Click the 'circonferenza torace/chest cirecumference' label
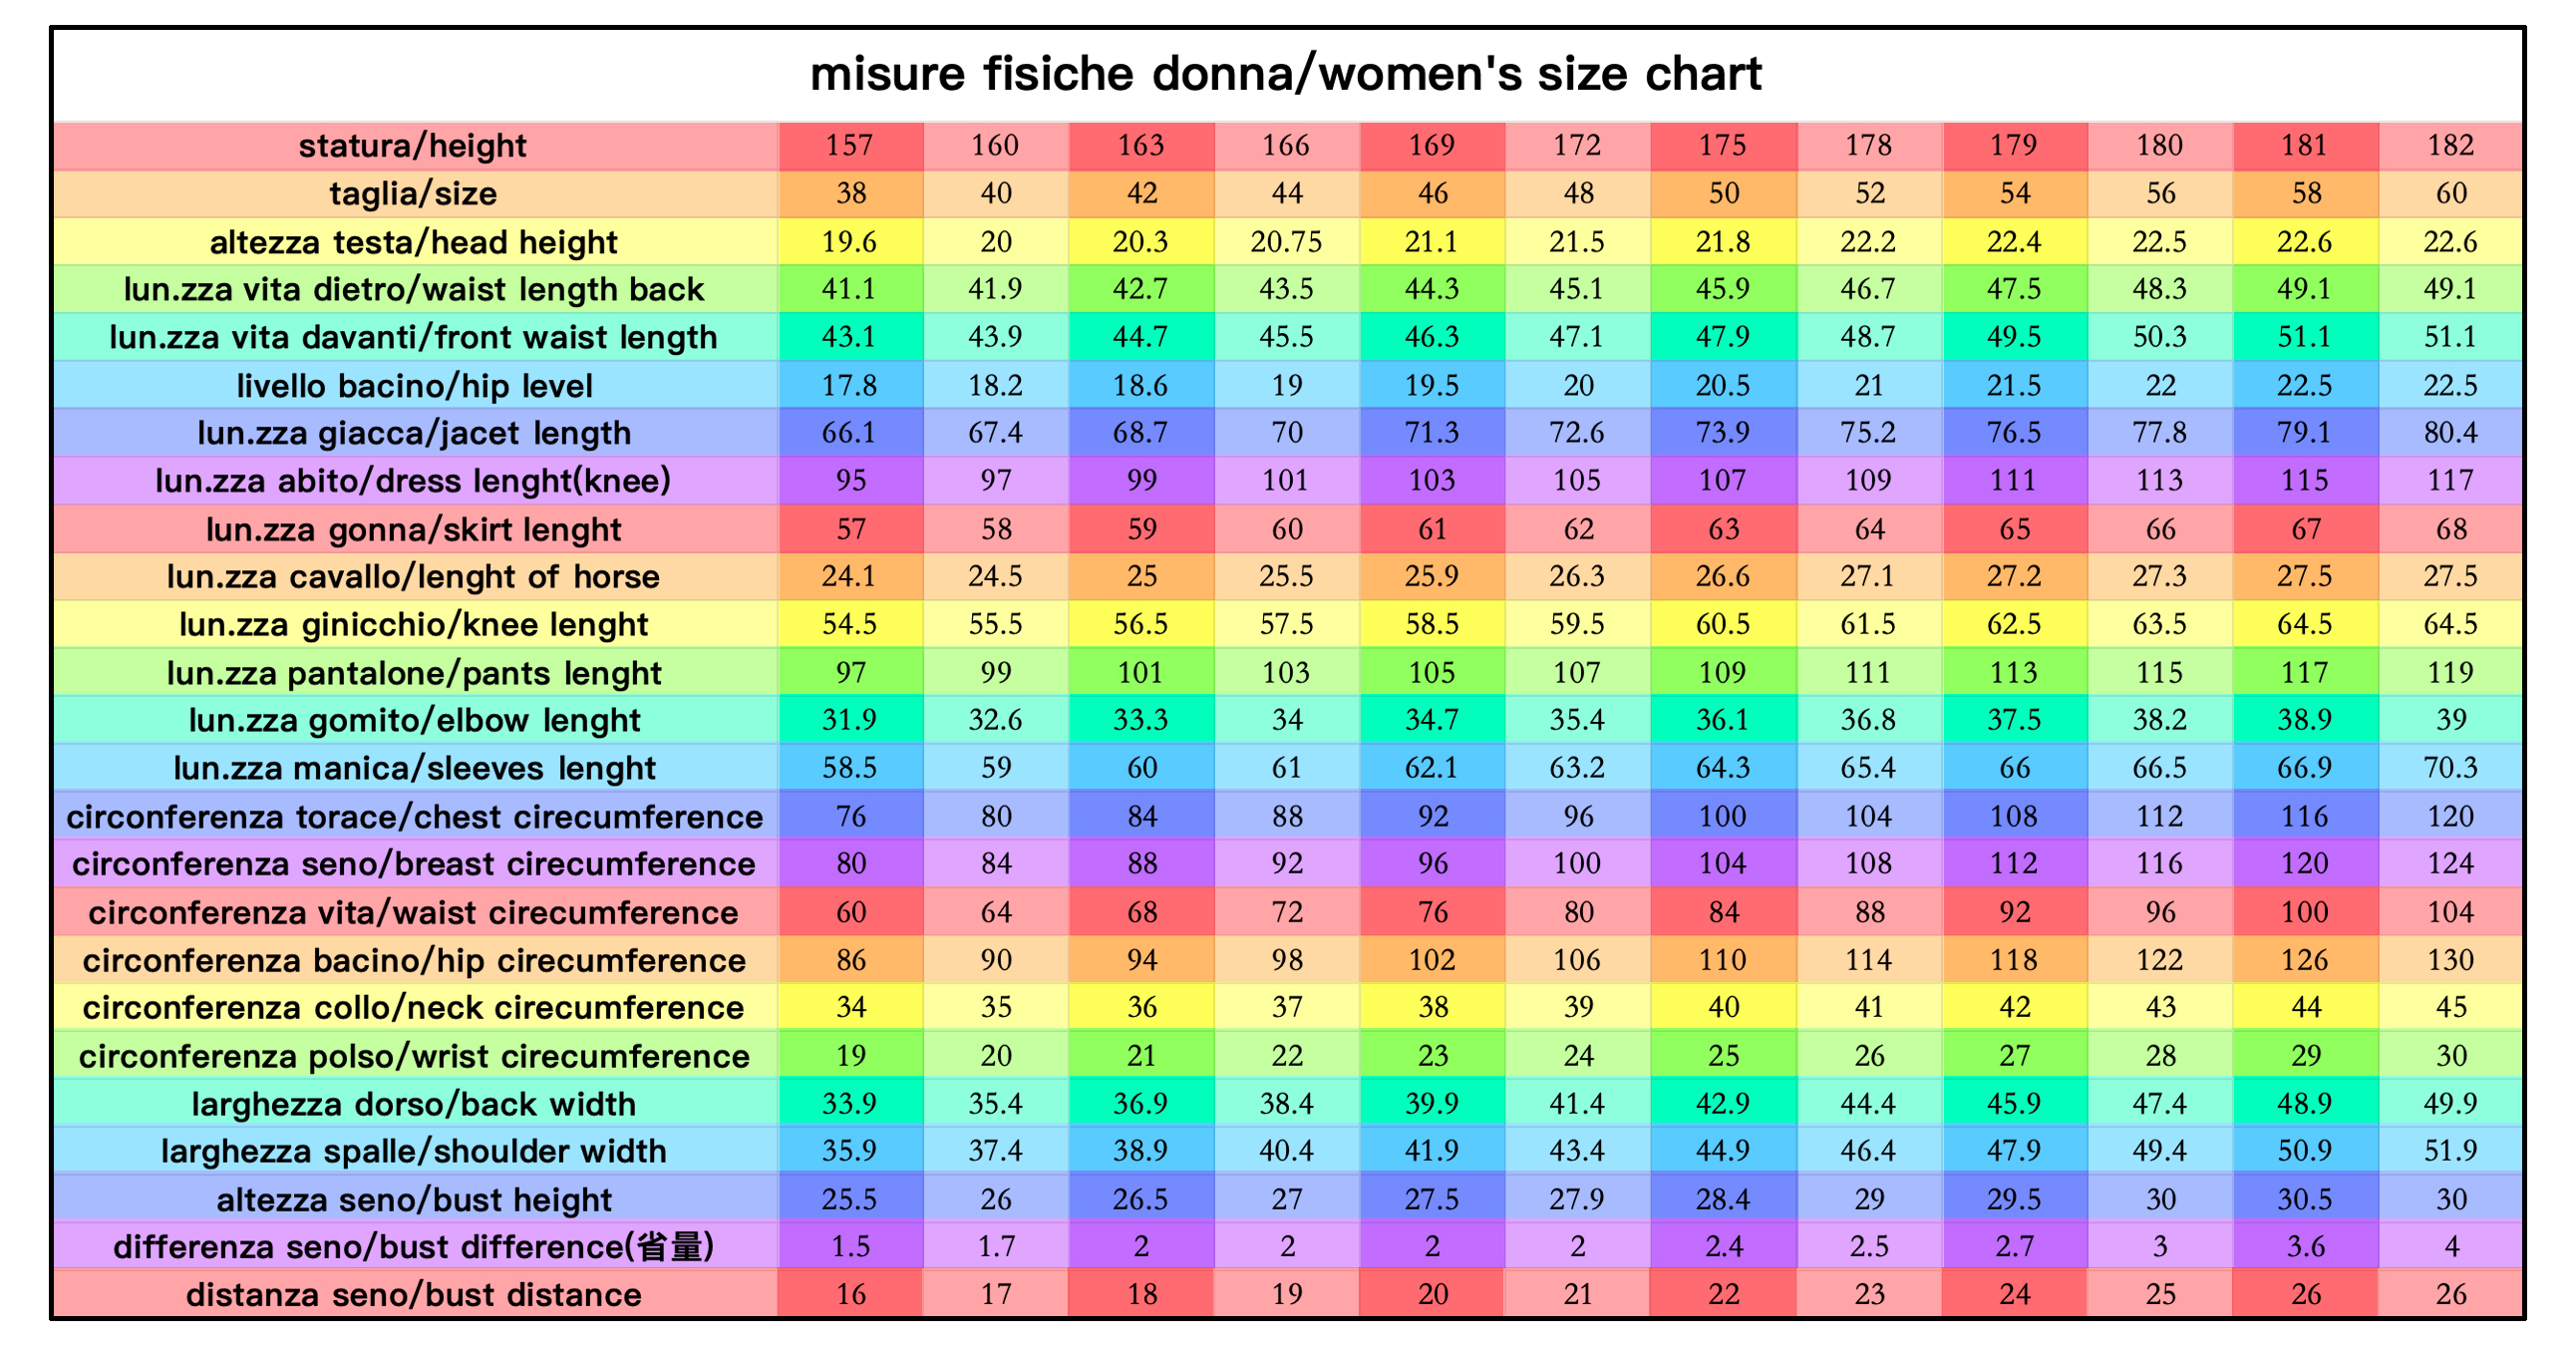2576x1346 pixels. pyautogui.click(x=414, y=817)
